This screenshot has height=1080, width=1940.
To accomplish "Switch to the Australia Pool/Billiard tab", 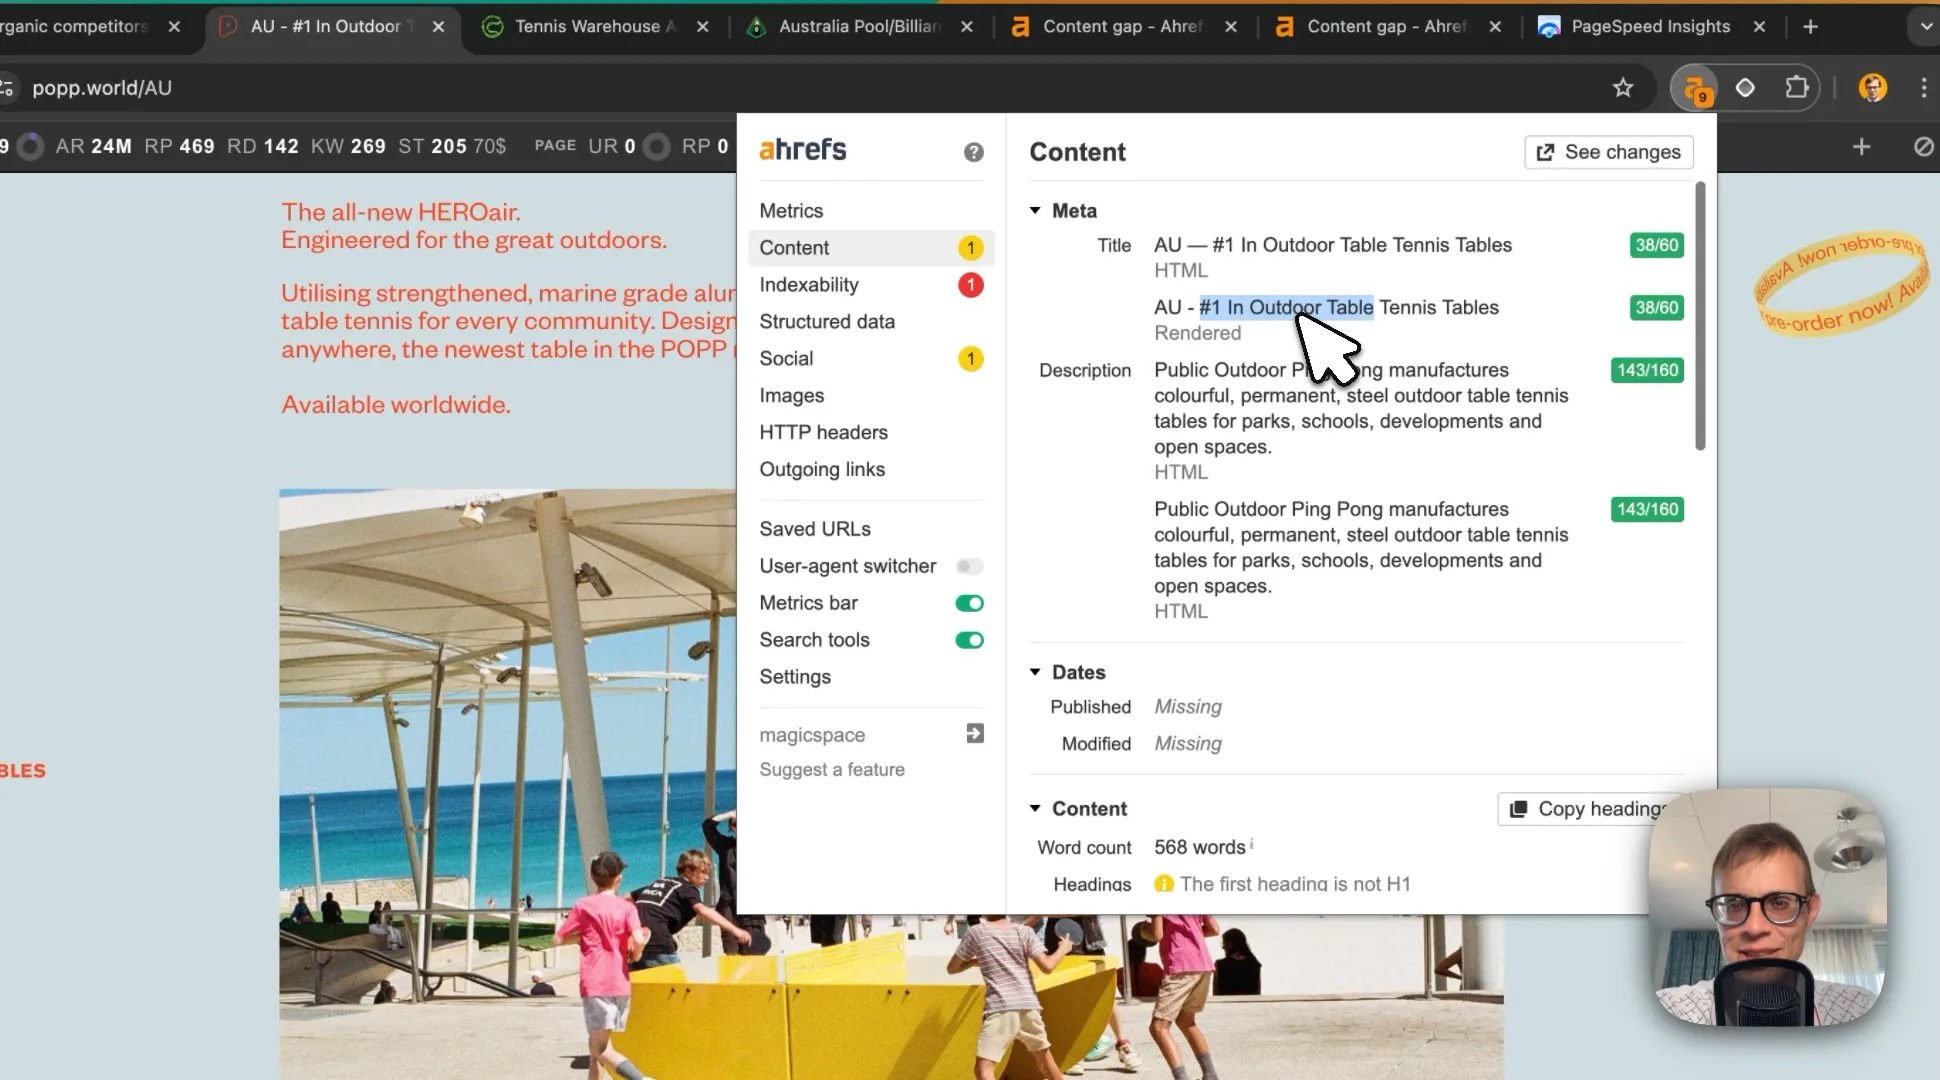I will [860, 27].
